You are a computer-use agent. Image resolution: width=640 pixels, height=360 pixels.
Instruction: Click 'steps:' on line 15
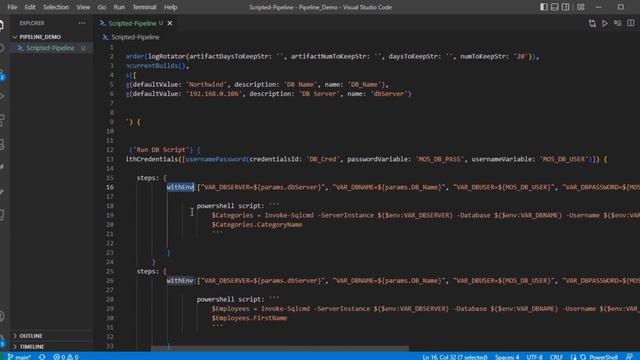coord(148,178)
